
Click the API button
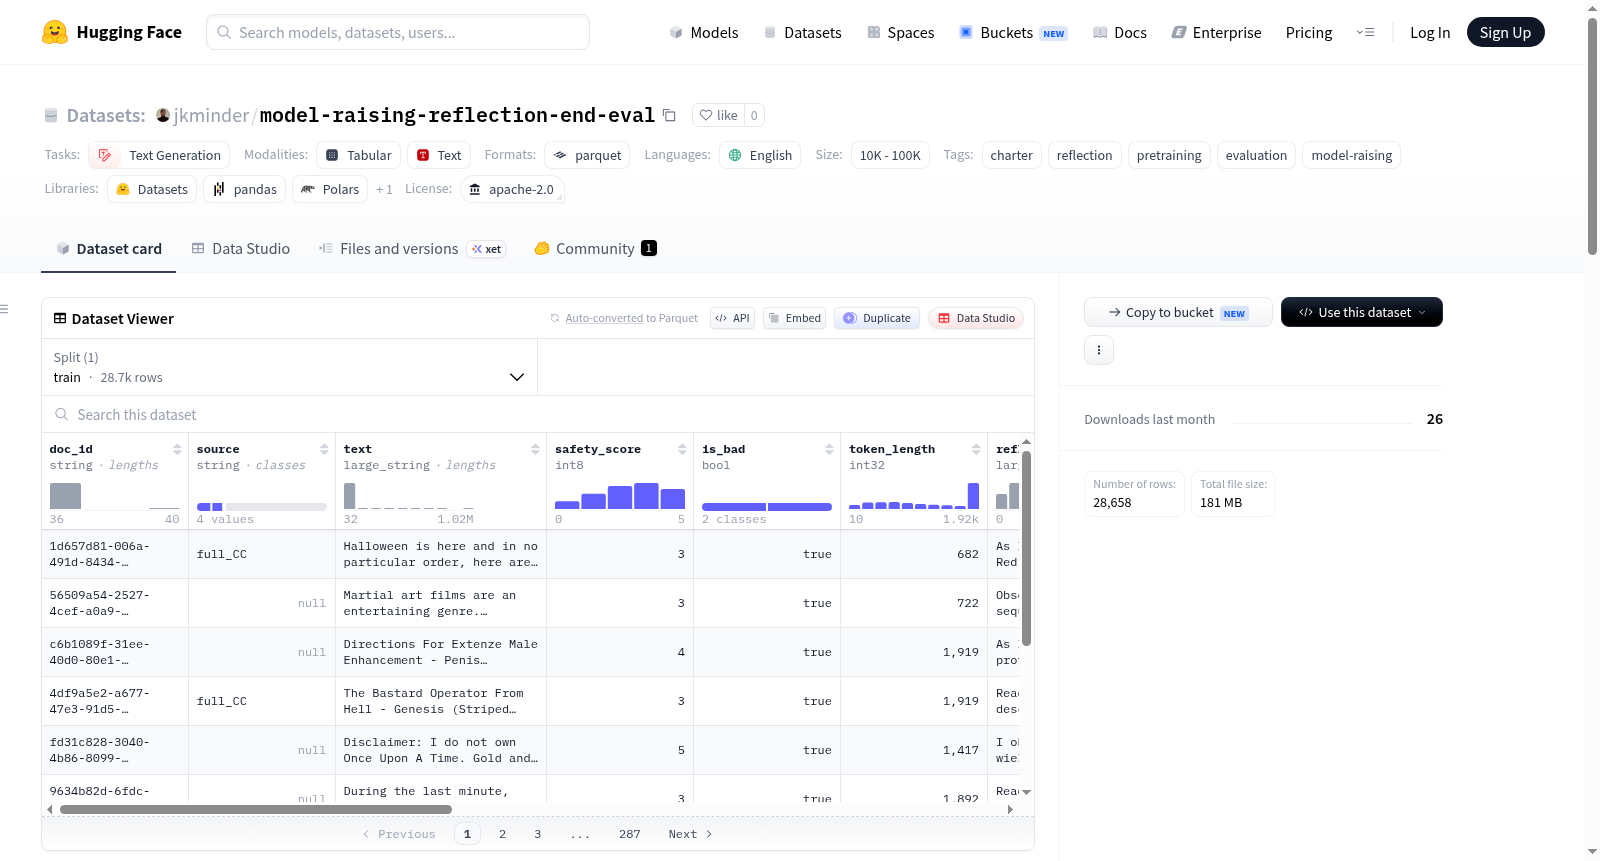(x=732, y=318)
